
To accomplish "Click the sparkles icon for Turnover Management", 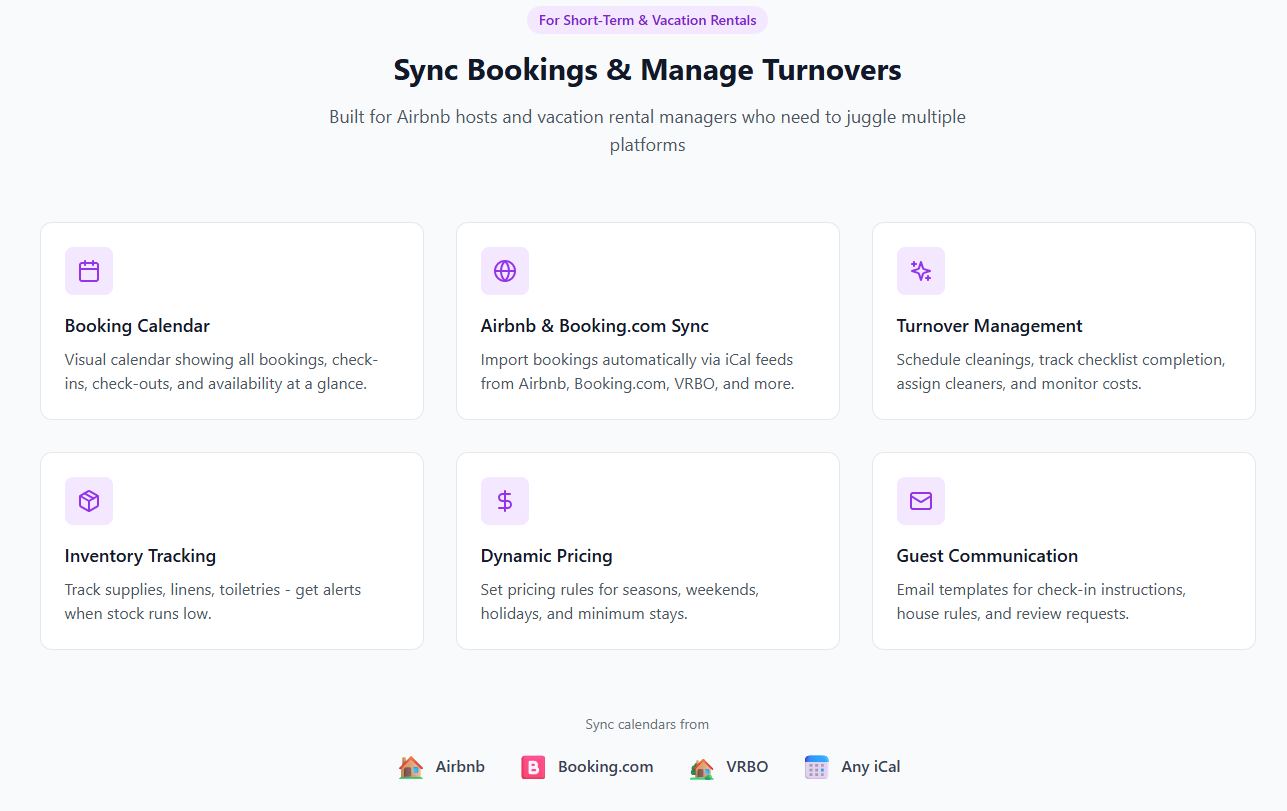I will (x=921, y=271).
